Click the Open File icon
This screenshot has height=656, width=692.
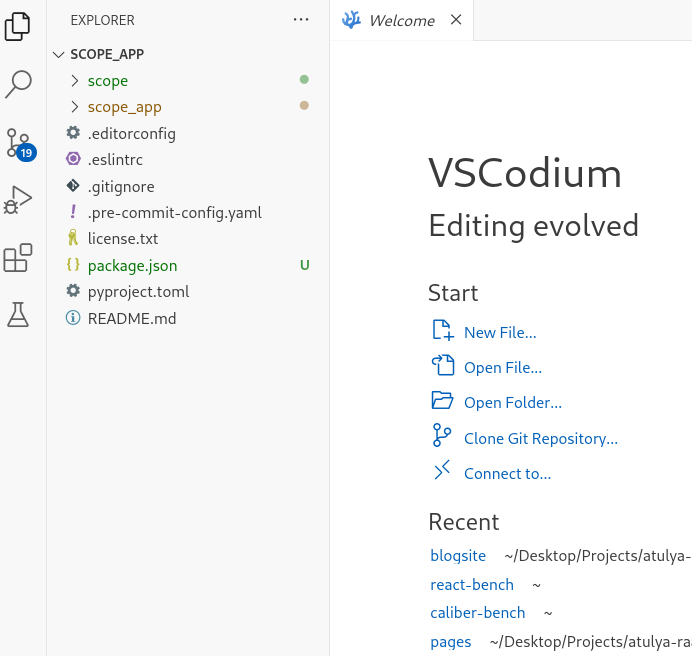click(443, 366)
